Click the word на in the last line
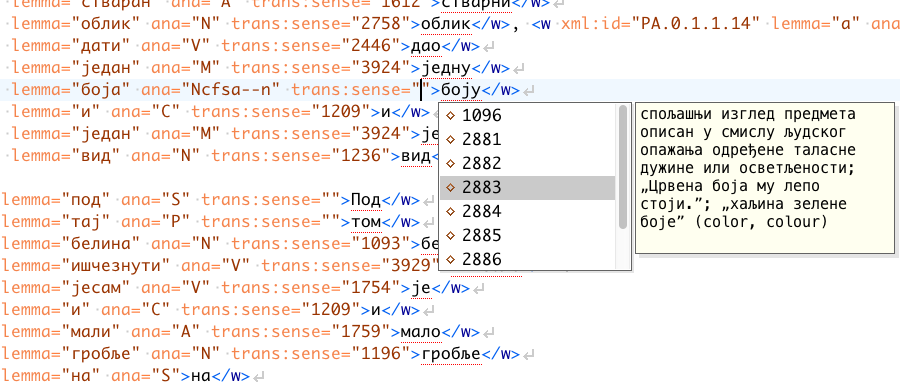Image resolution: width=900 pixels, height=386 pixels. [x=200, y=376]
